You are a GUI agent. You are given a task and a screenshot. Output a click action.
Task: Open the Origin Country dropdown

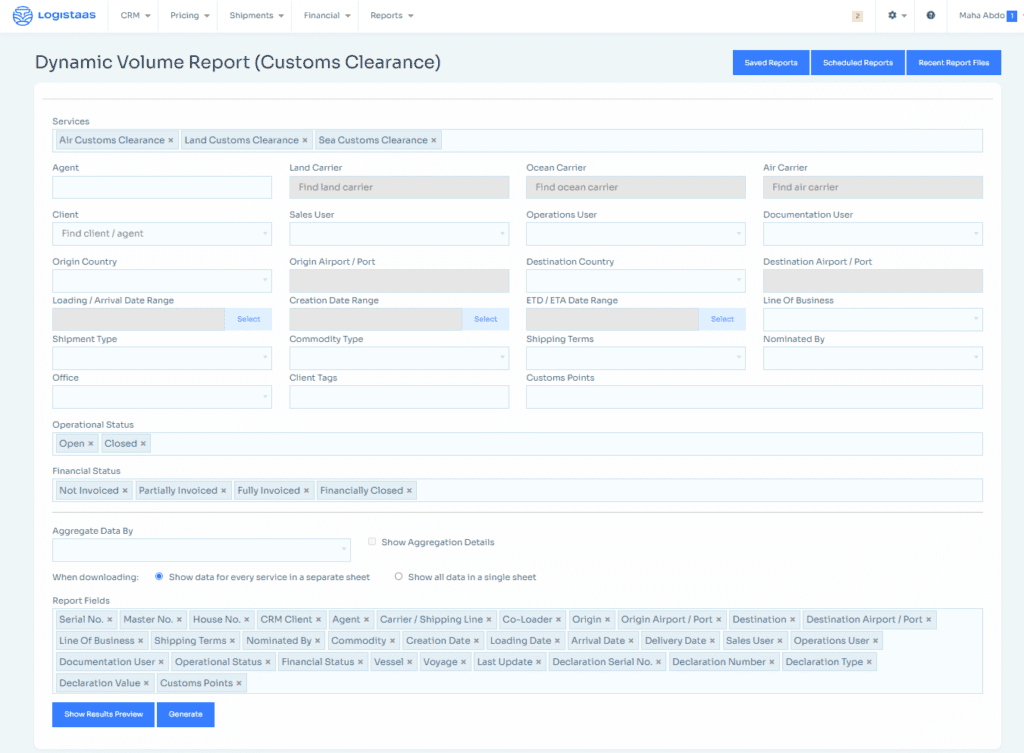click(162, 281)
